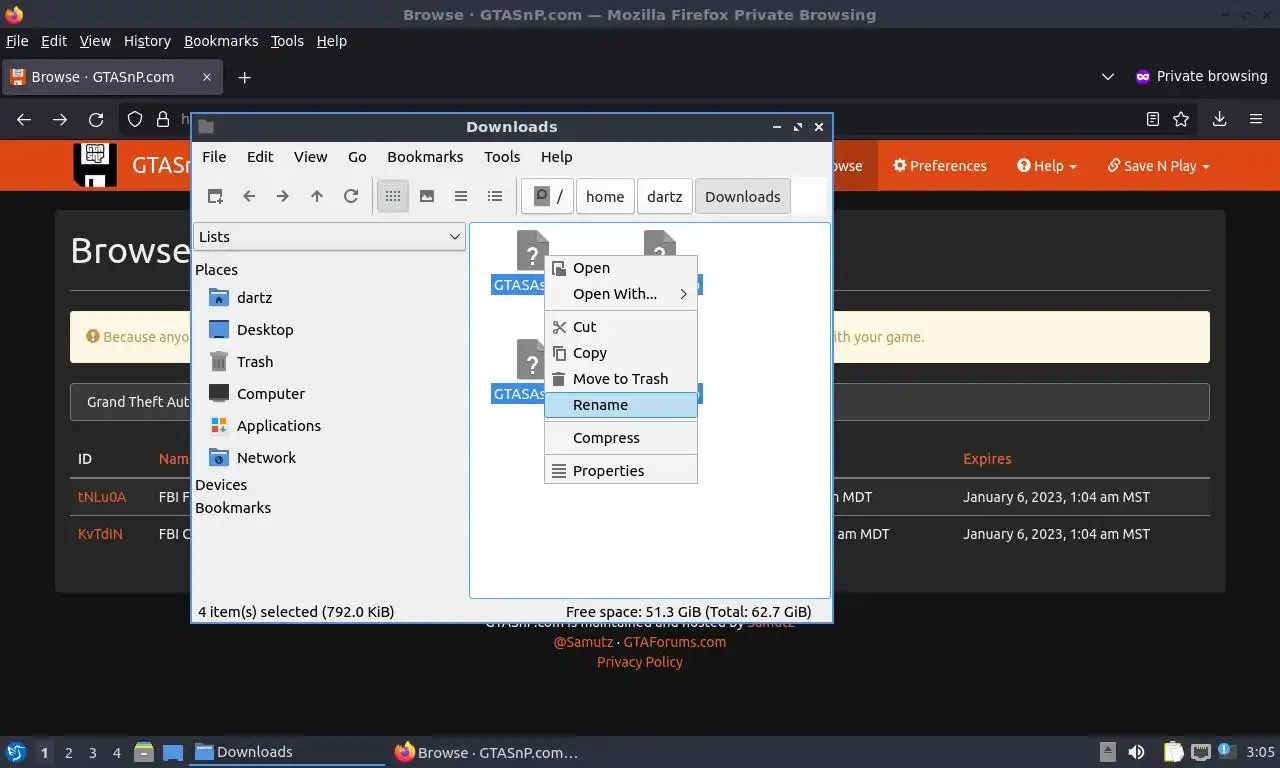Sort table by the Expires column
1280x768 pixels.
987,459
